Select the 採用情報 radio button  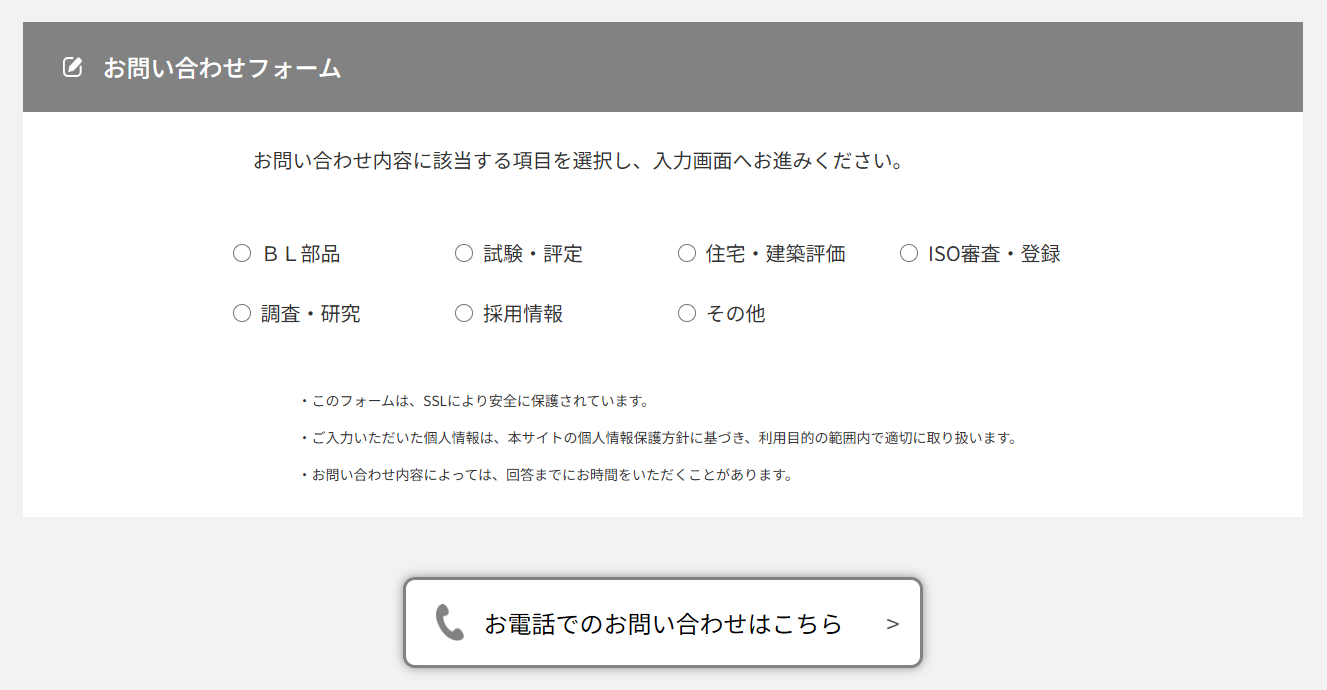pyautogui.click(x=464, y=314)
